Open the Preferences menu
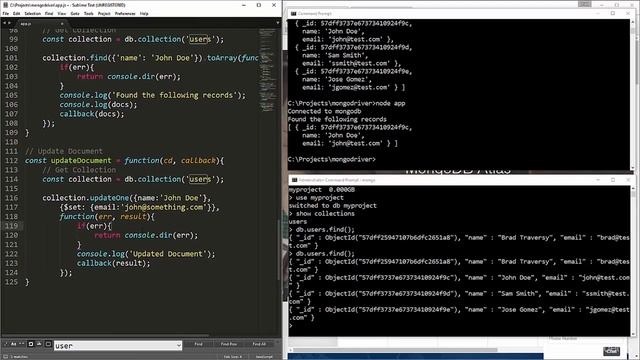 [x=125, y=13]
